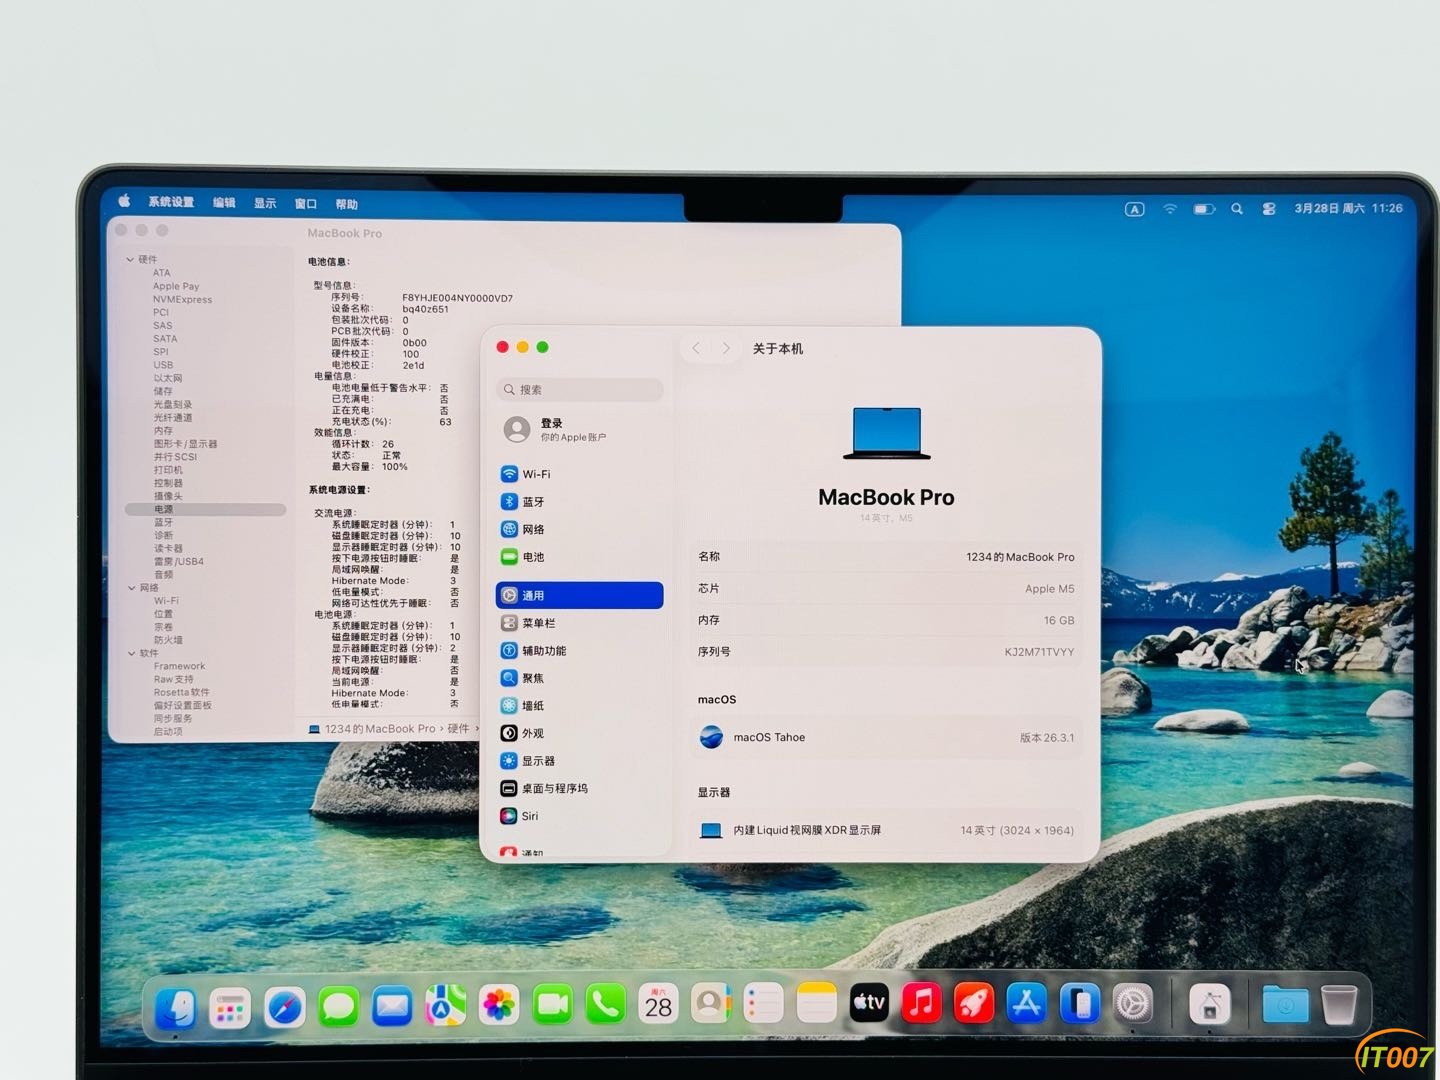1440x1080 pixels.
Task: Open the Help (帮助) menu
Action: tap(346, 204)
